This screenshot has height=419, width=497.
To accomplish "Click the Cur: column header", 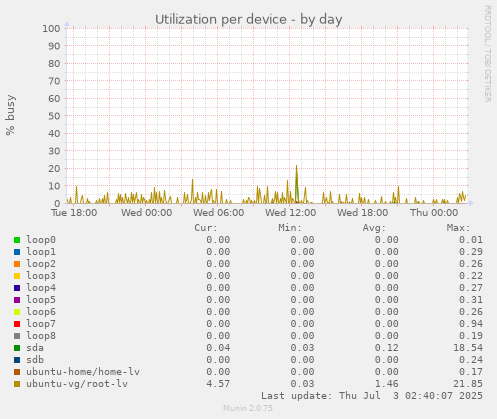I will pyautogui.click(x=206, y=228).
